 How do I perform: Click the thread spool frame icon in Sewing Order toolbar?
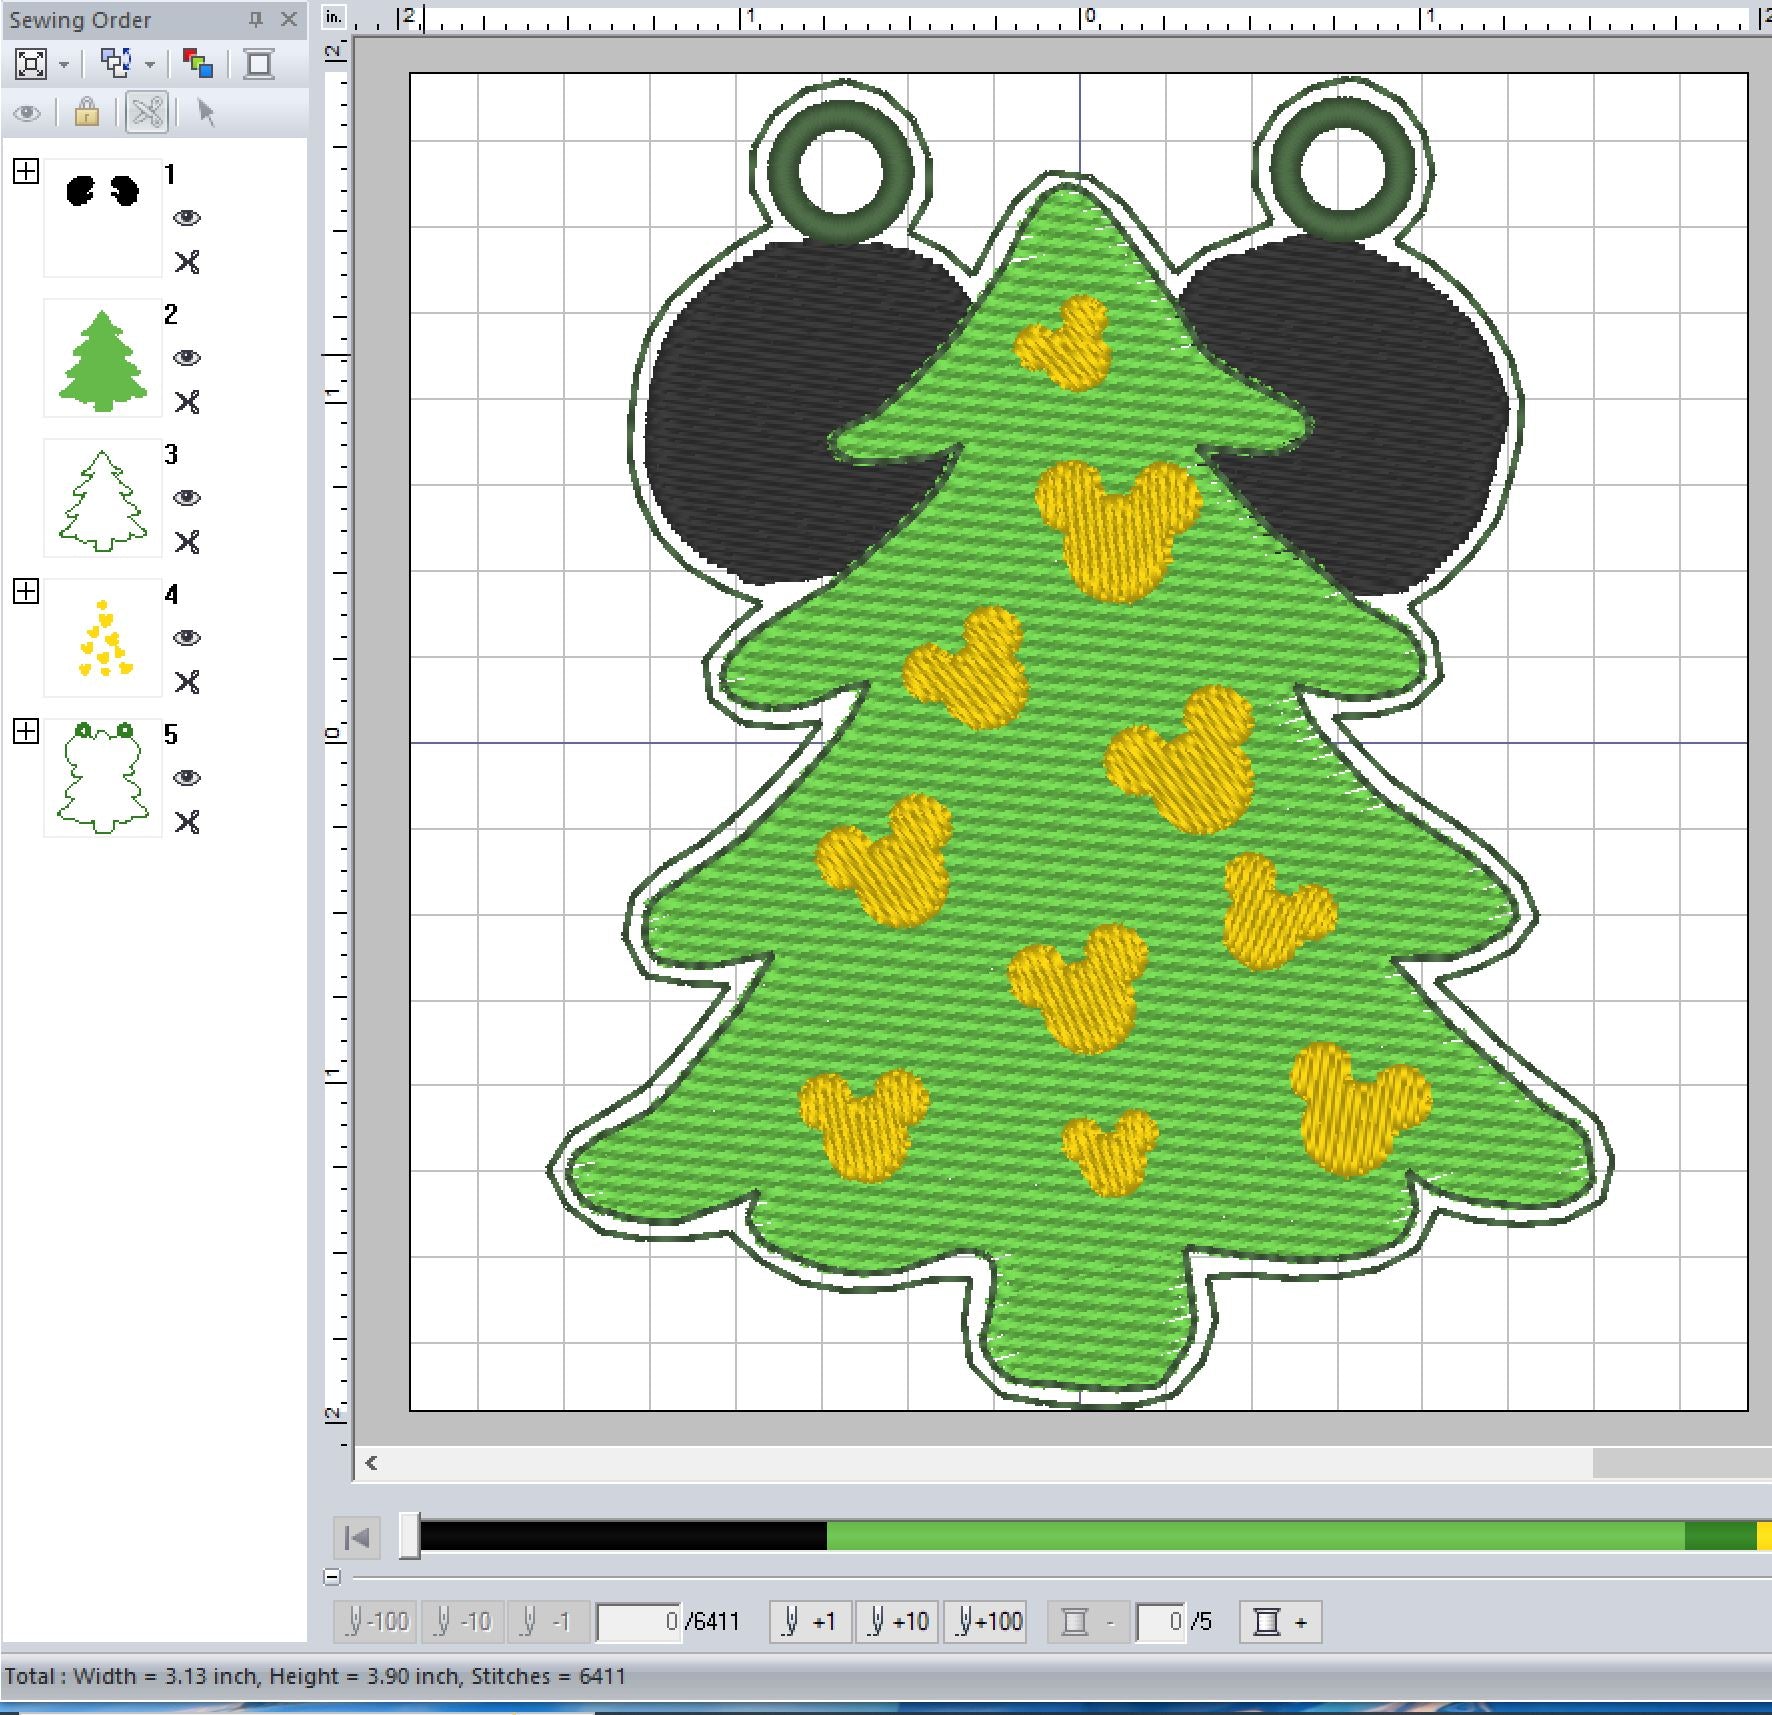[259, 64]
